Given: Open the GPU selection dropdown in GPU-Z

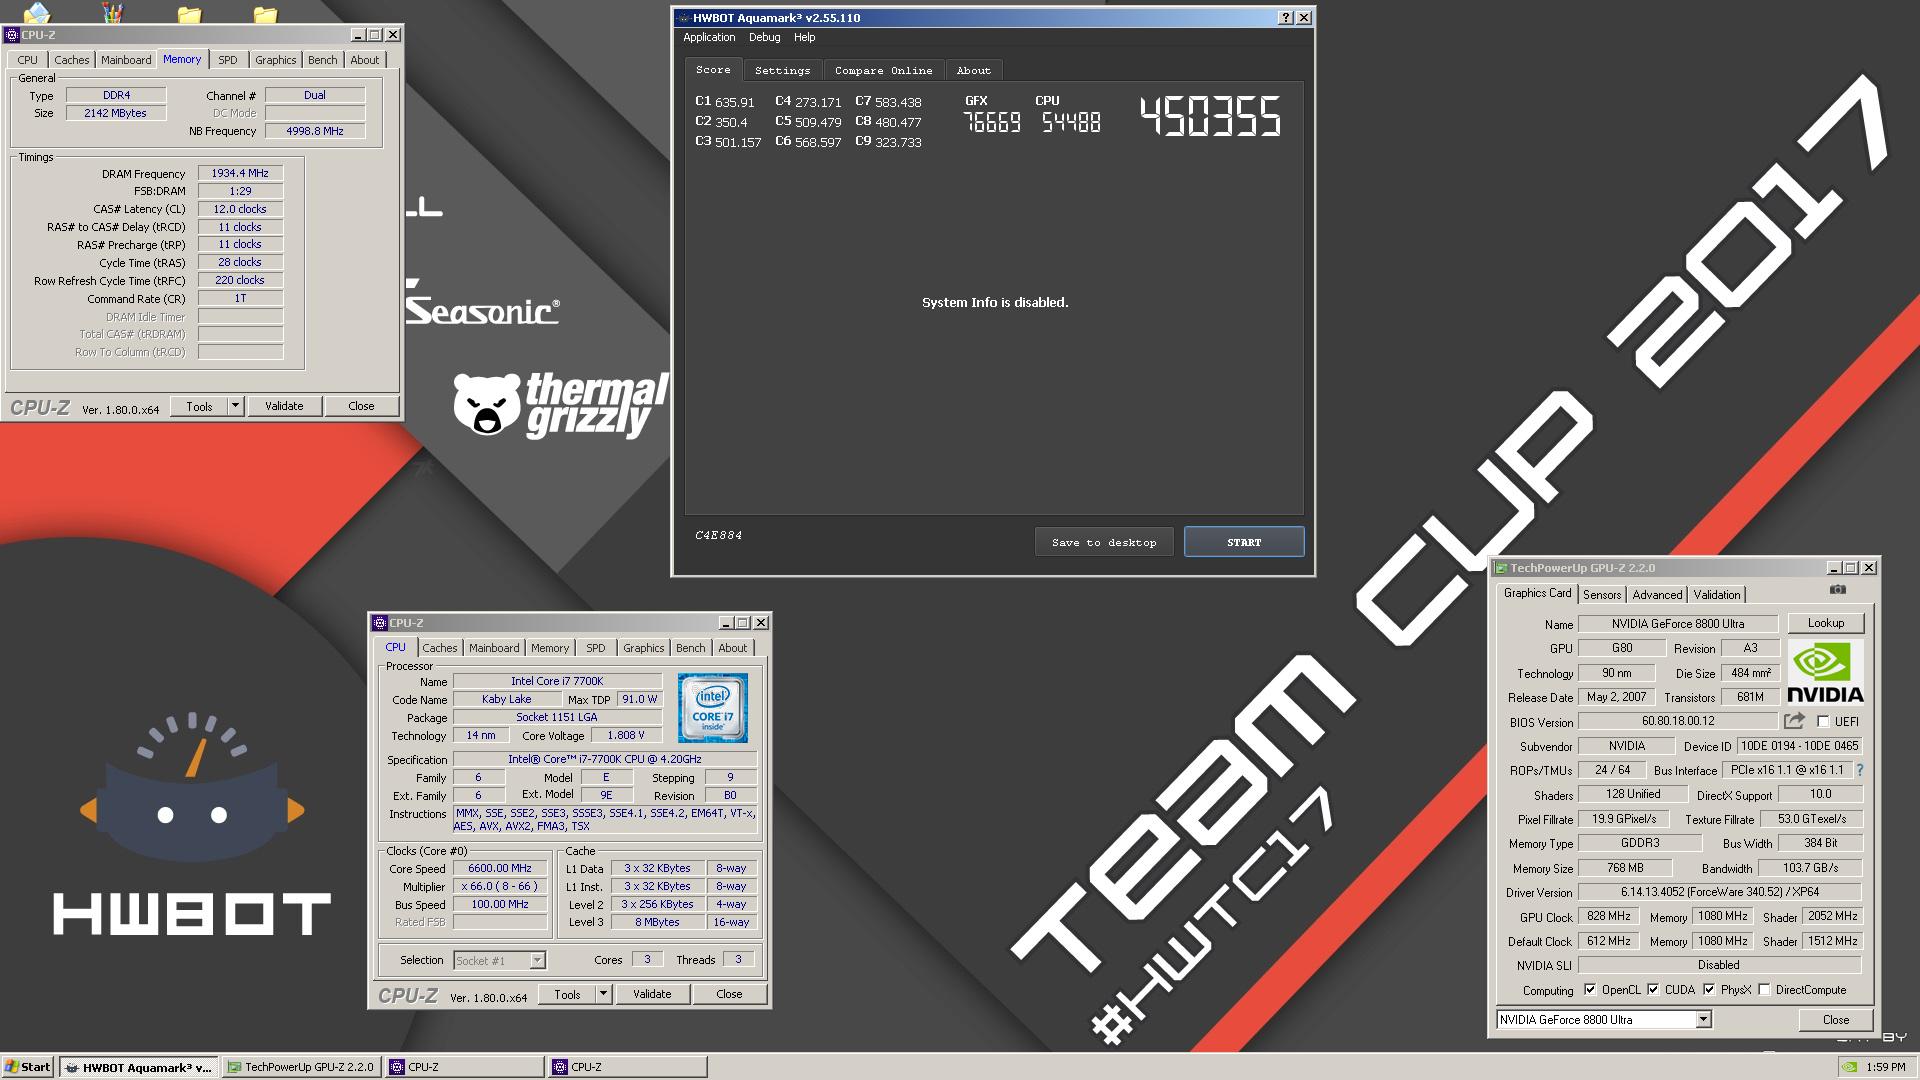Looking at the screenshot, I should (1703, 1020).
